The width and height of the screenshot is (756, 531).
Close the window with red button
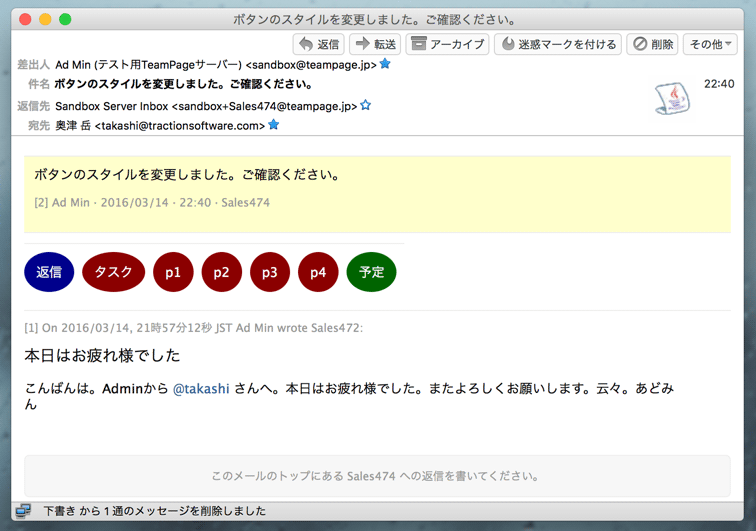(x=25, y=19)
